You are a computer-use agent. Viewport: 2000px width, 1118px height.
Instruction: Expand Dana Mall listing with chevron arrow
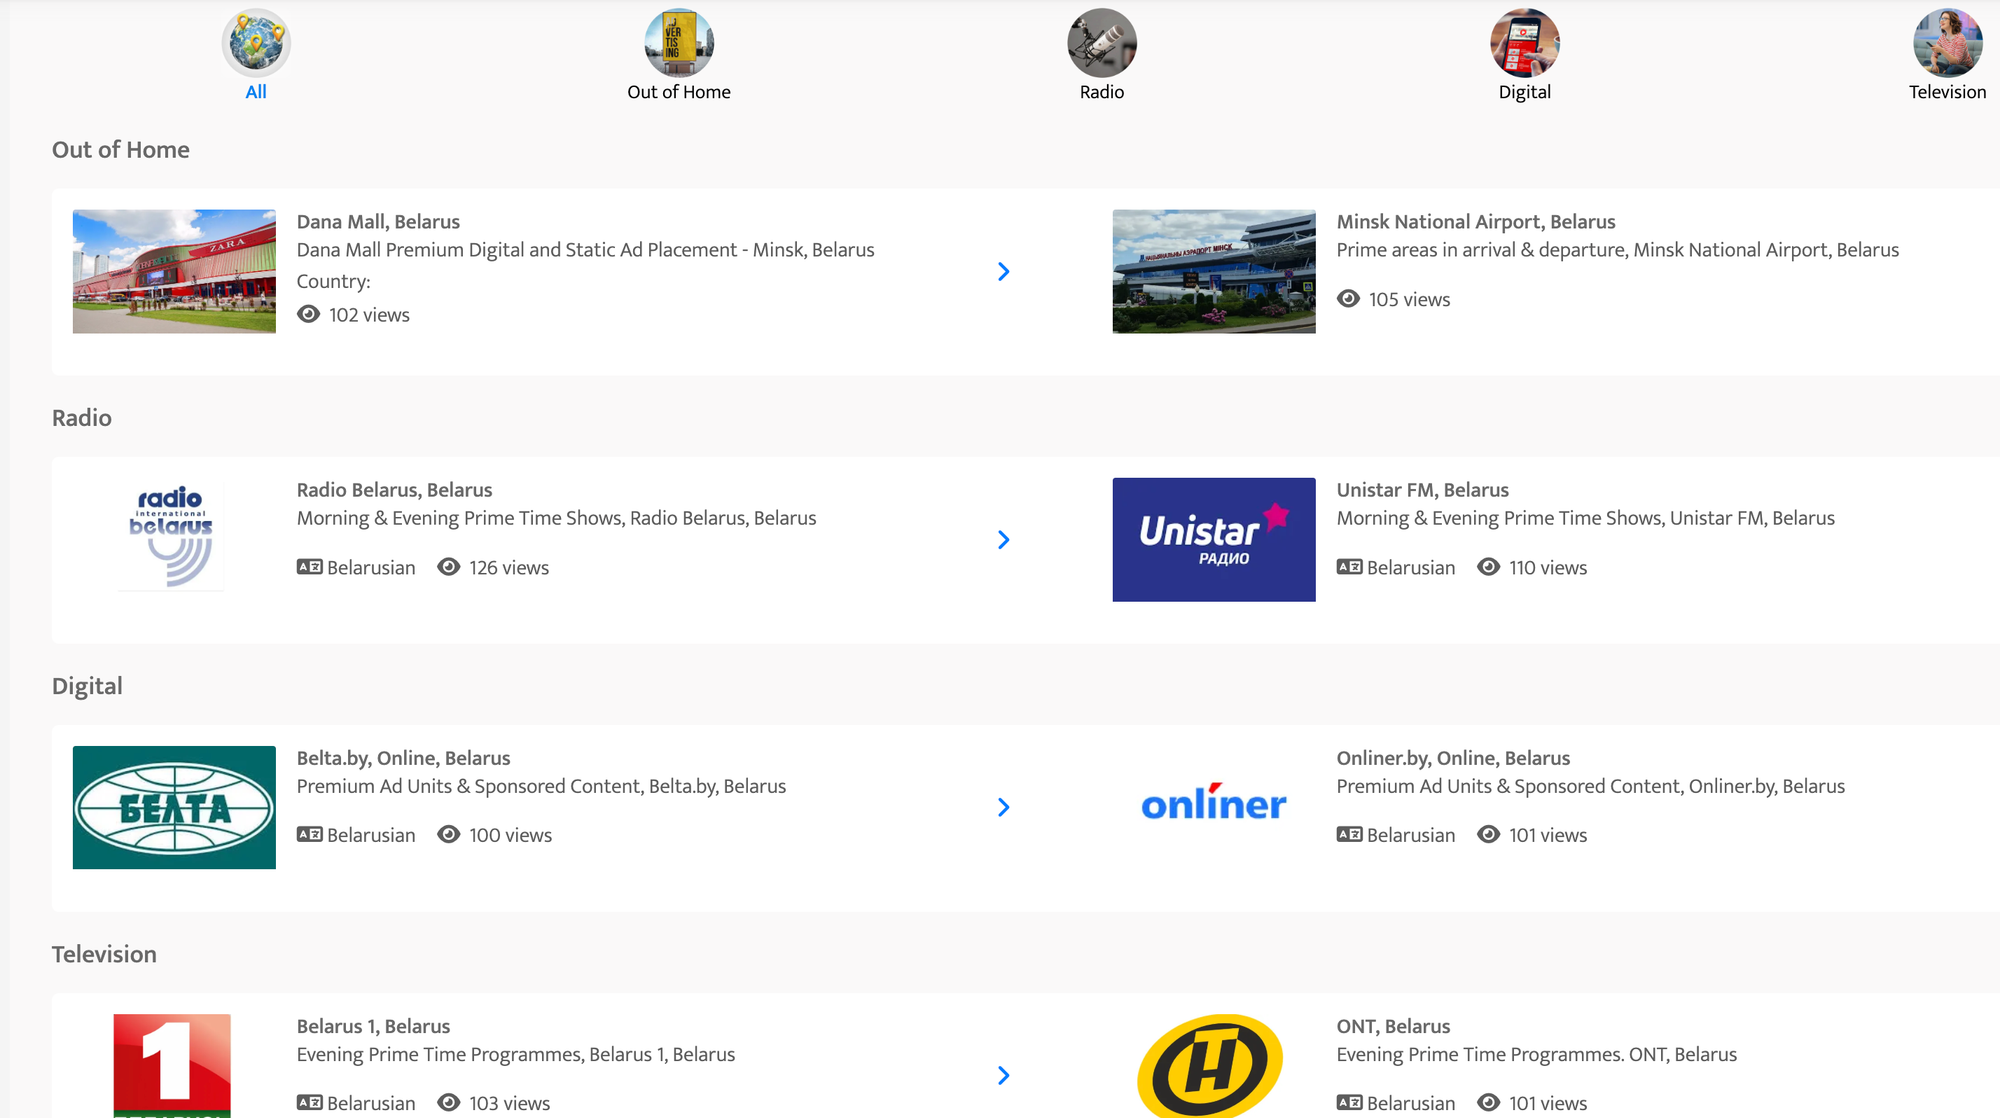tap(1004, 272)
